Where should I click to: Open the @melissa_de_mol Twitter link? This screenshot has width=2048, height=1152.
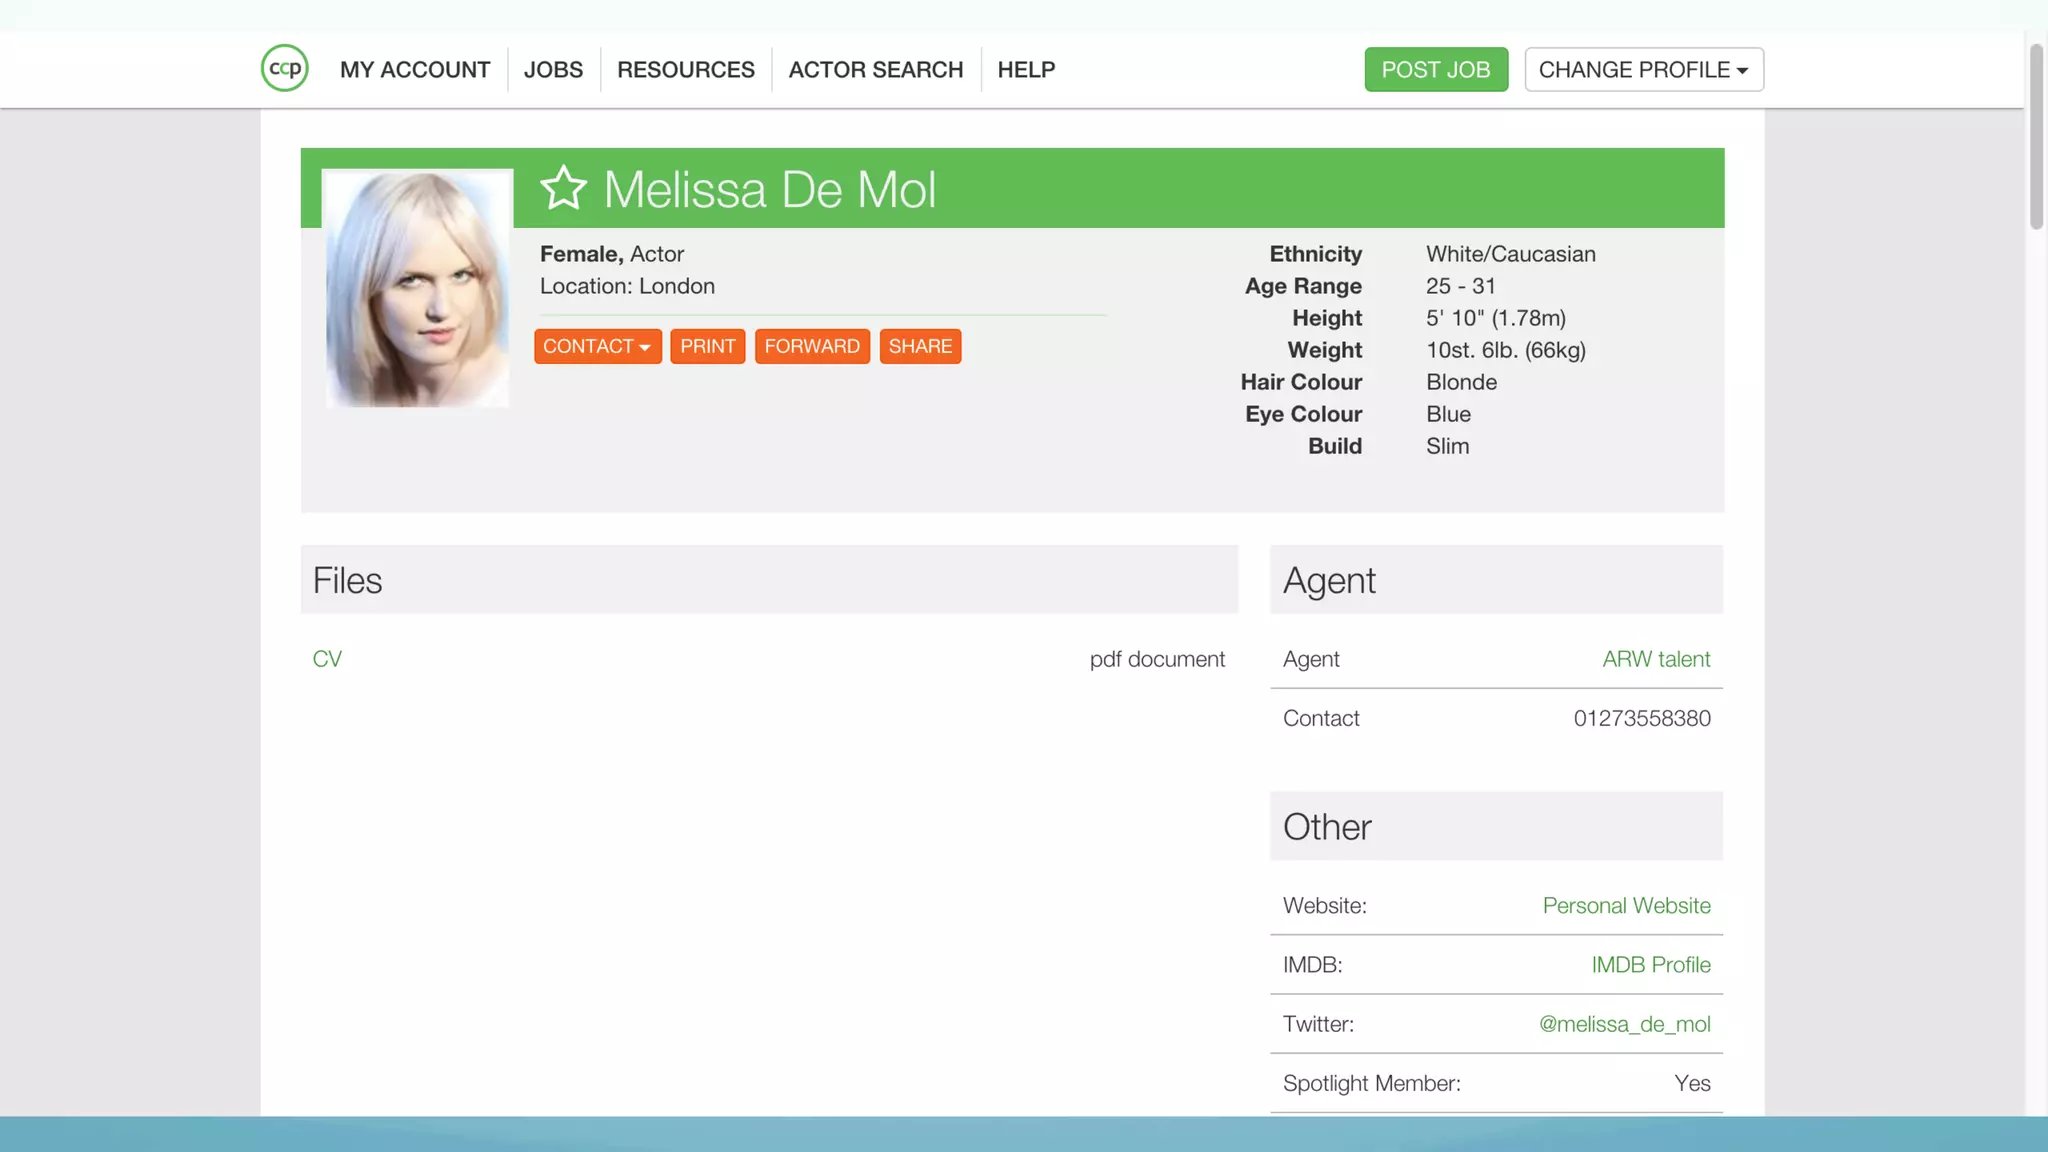pos(1624,1024)
